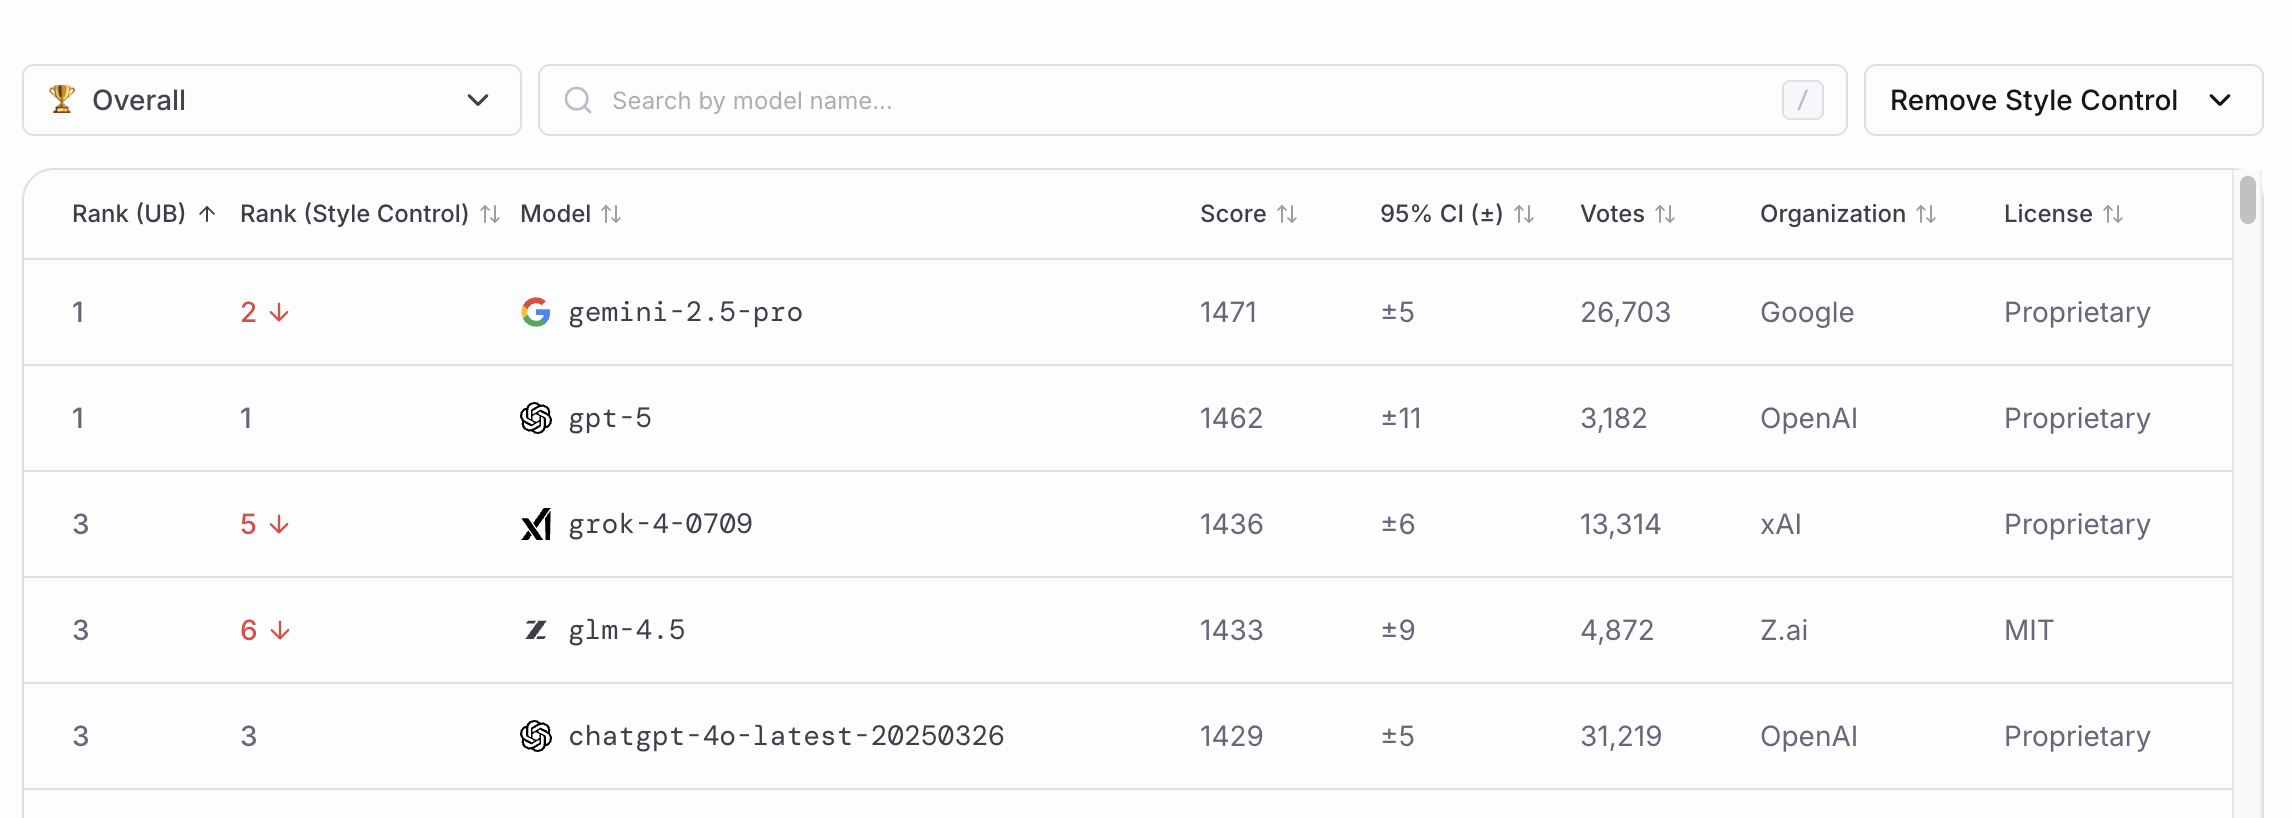2292x818 pixels.
Task: Click the OpenAI logo next to gpt-5
Action: (536, 418)
